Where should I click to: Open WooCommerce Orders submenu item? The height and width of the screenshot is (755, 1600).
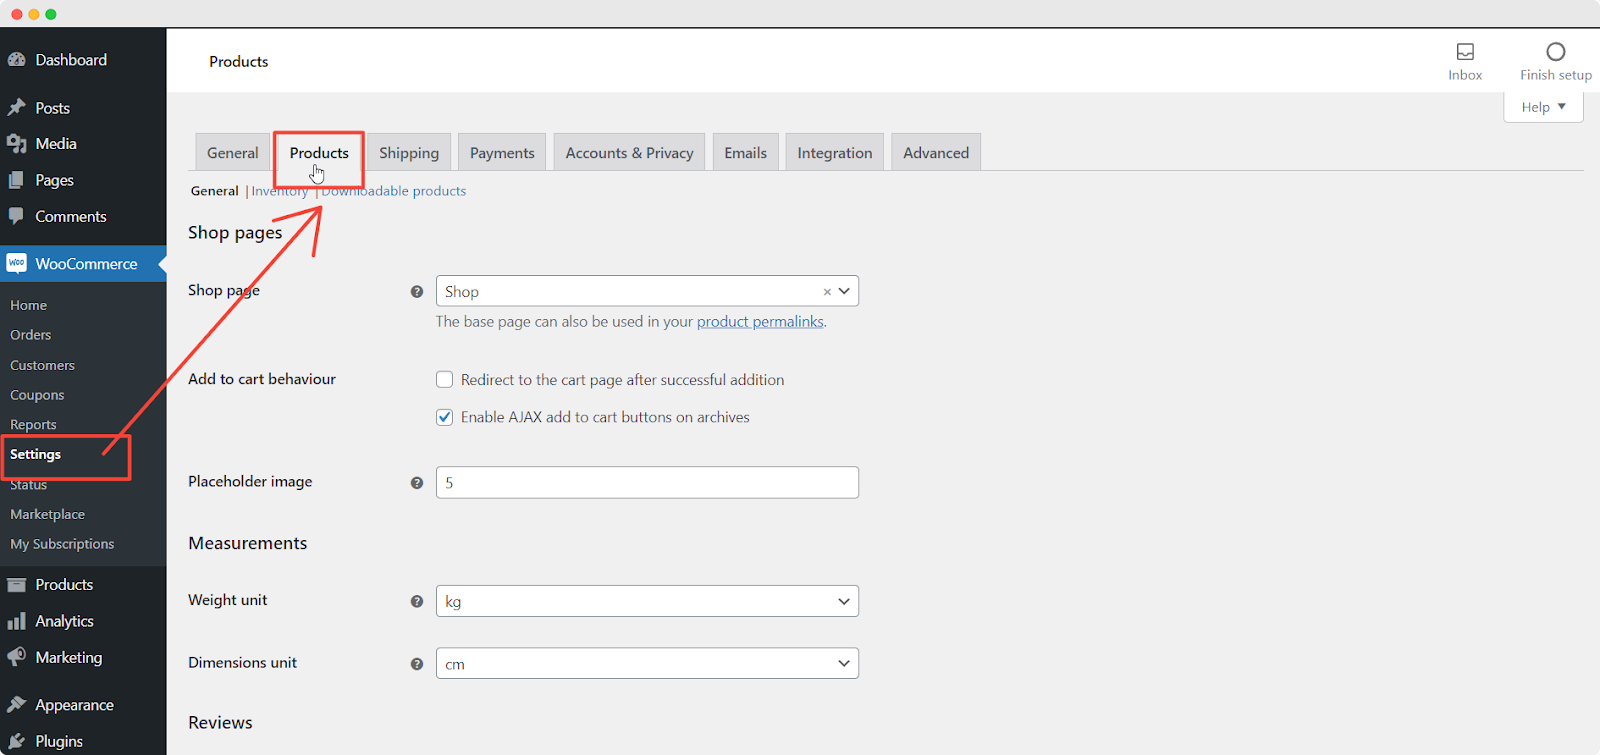click(x=31, y=335)
